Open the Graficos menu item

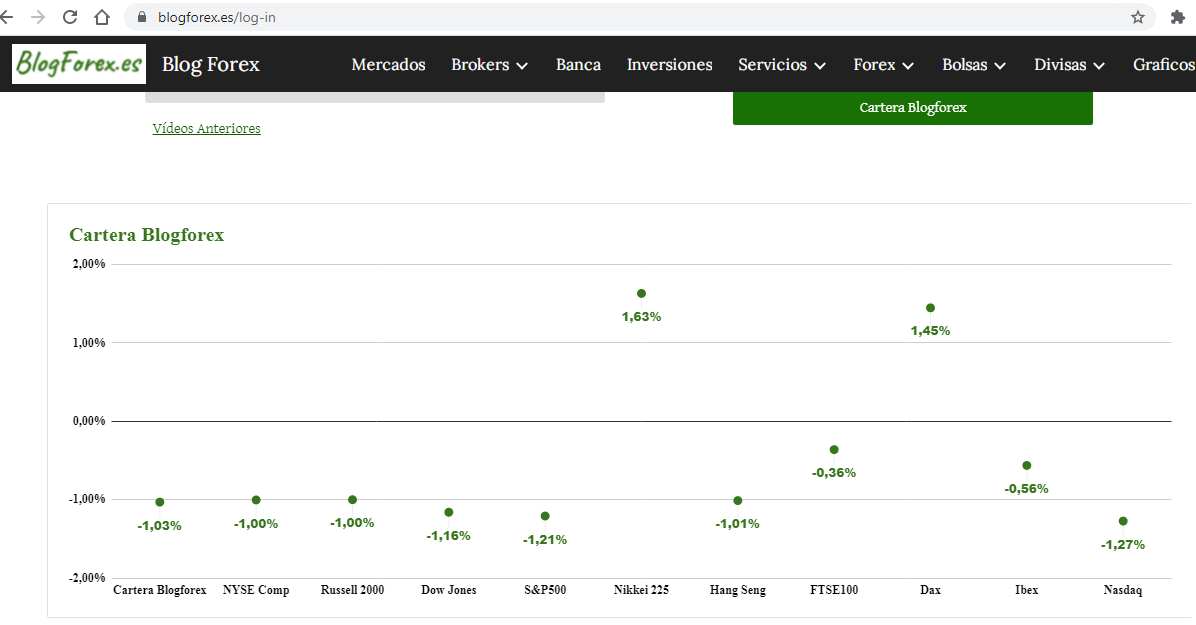tap(1164, 65)
